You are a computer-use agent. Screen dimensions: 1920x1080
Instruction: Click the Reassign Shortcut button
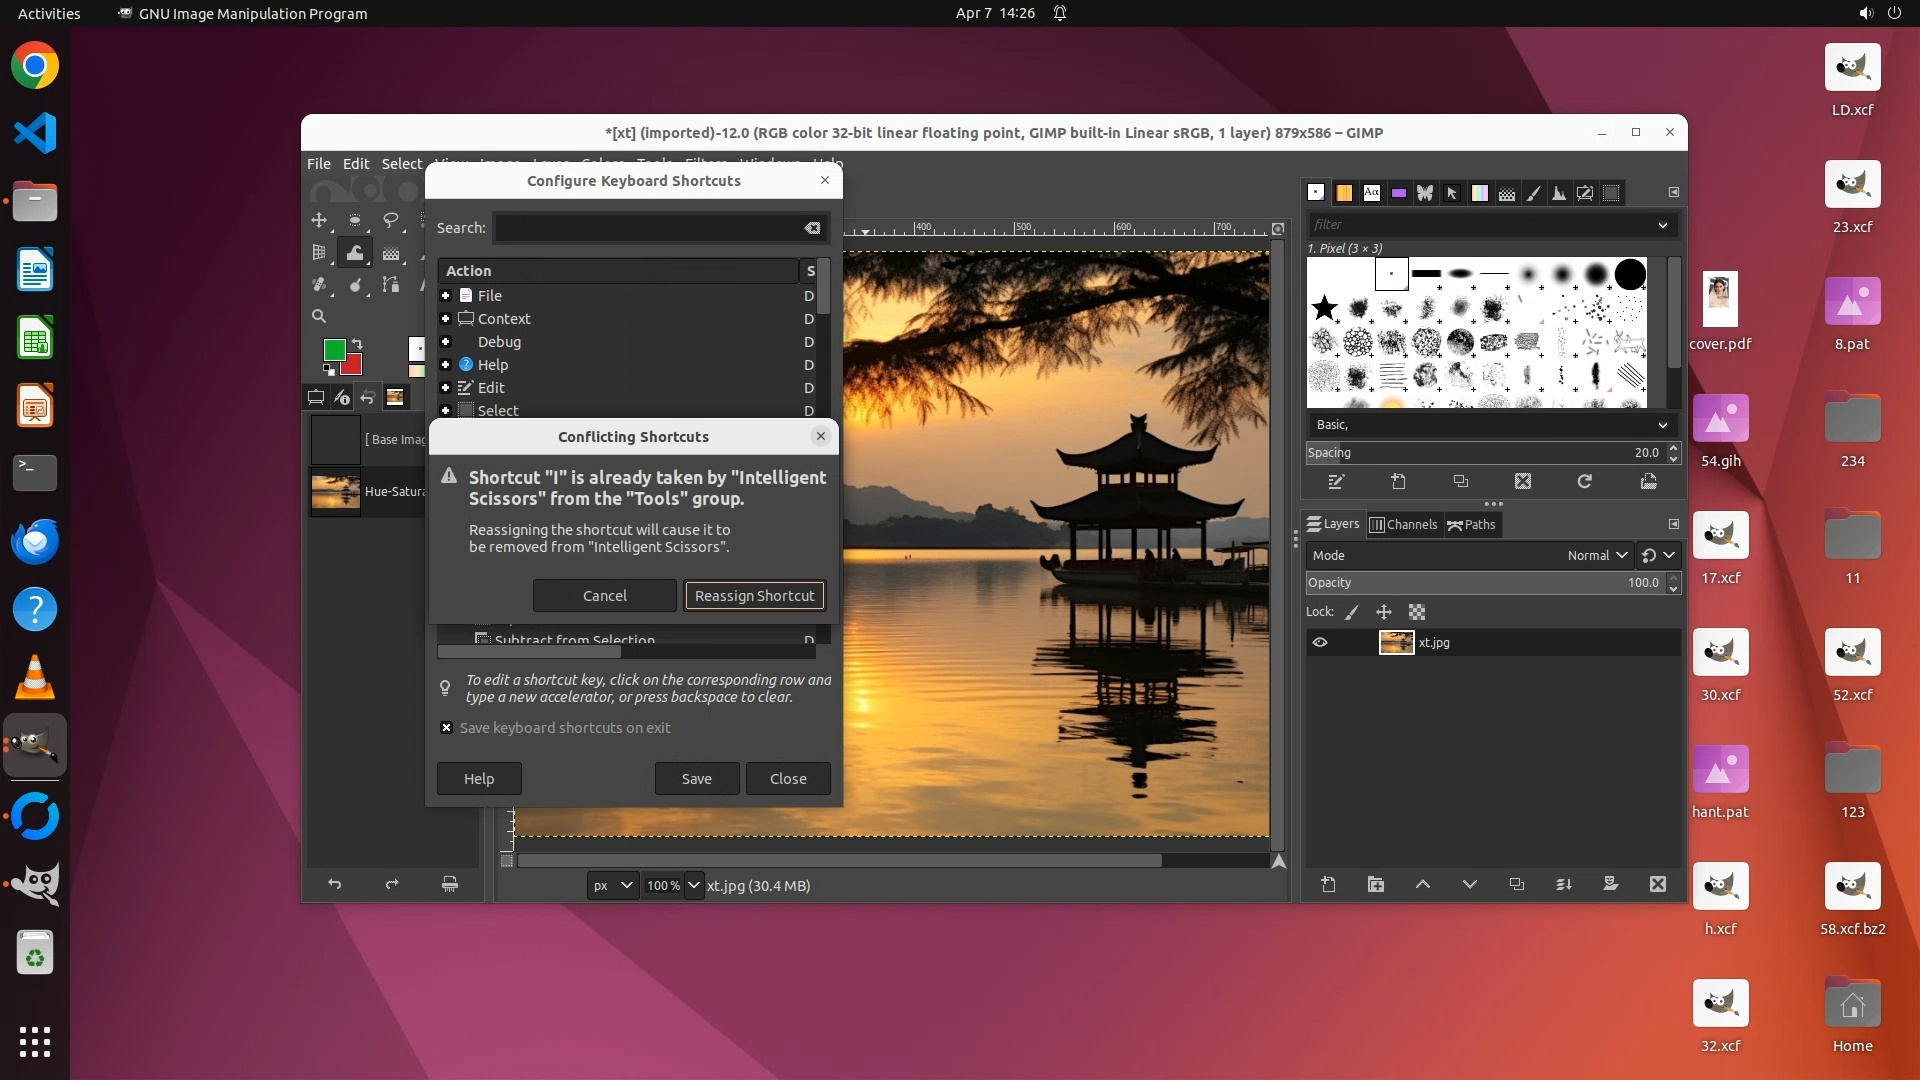[x=754, y=596]
